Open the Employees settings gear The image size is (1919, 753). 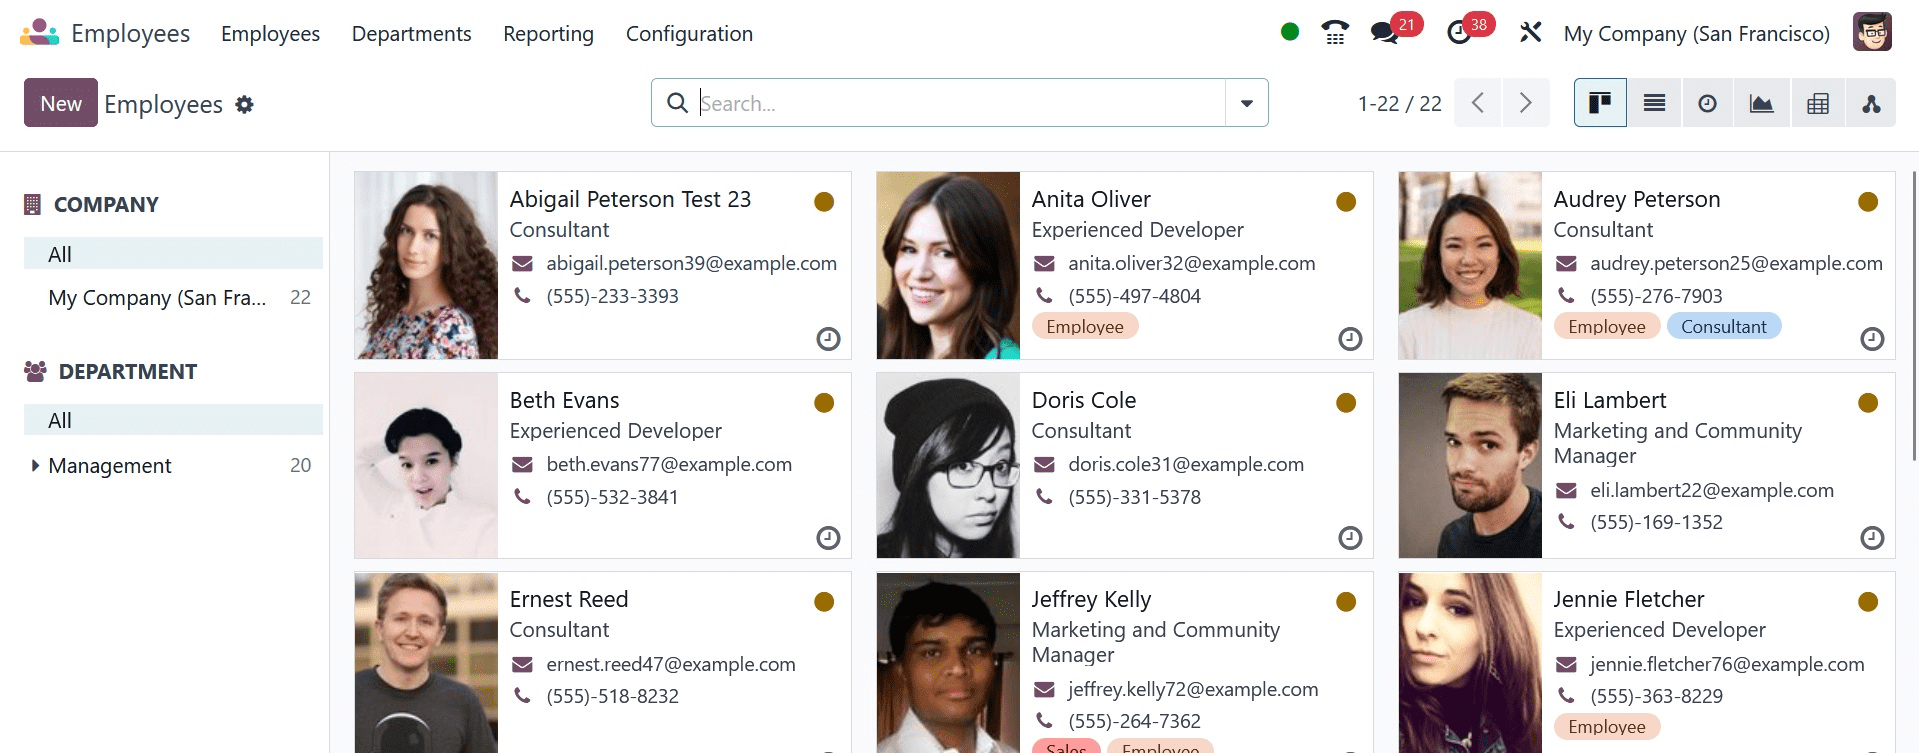(x=245, y=104)
